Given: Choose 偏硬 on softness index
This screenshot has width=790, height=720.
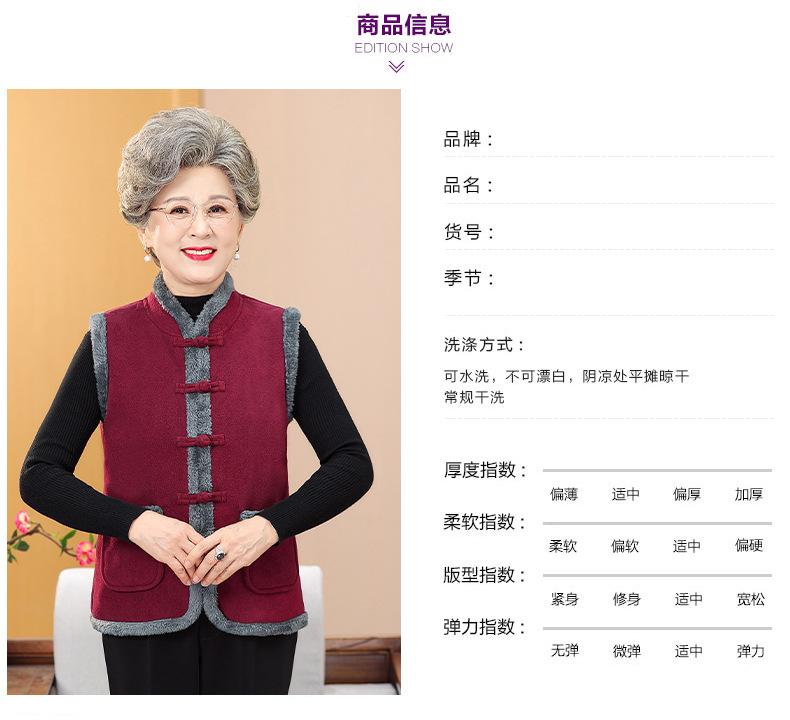Looking at the screenshot, I should 749,545.
